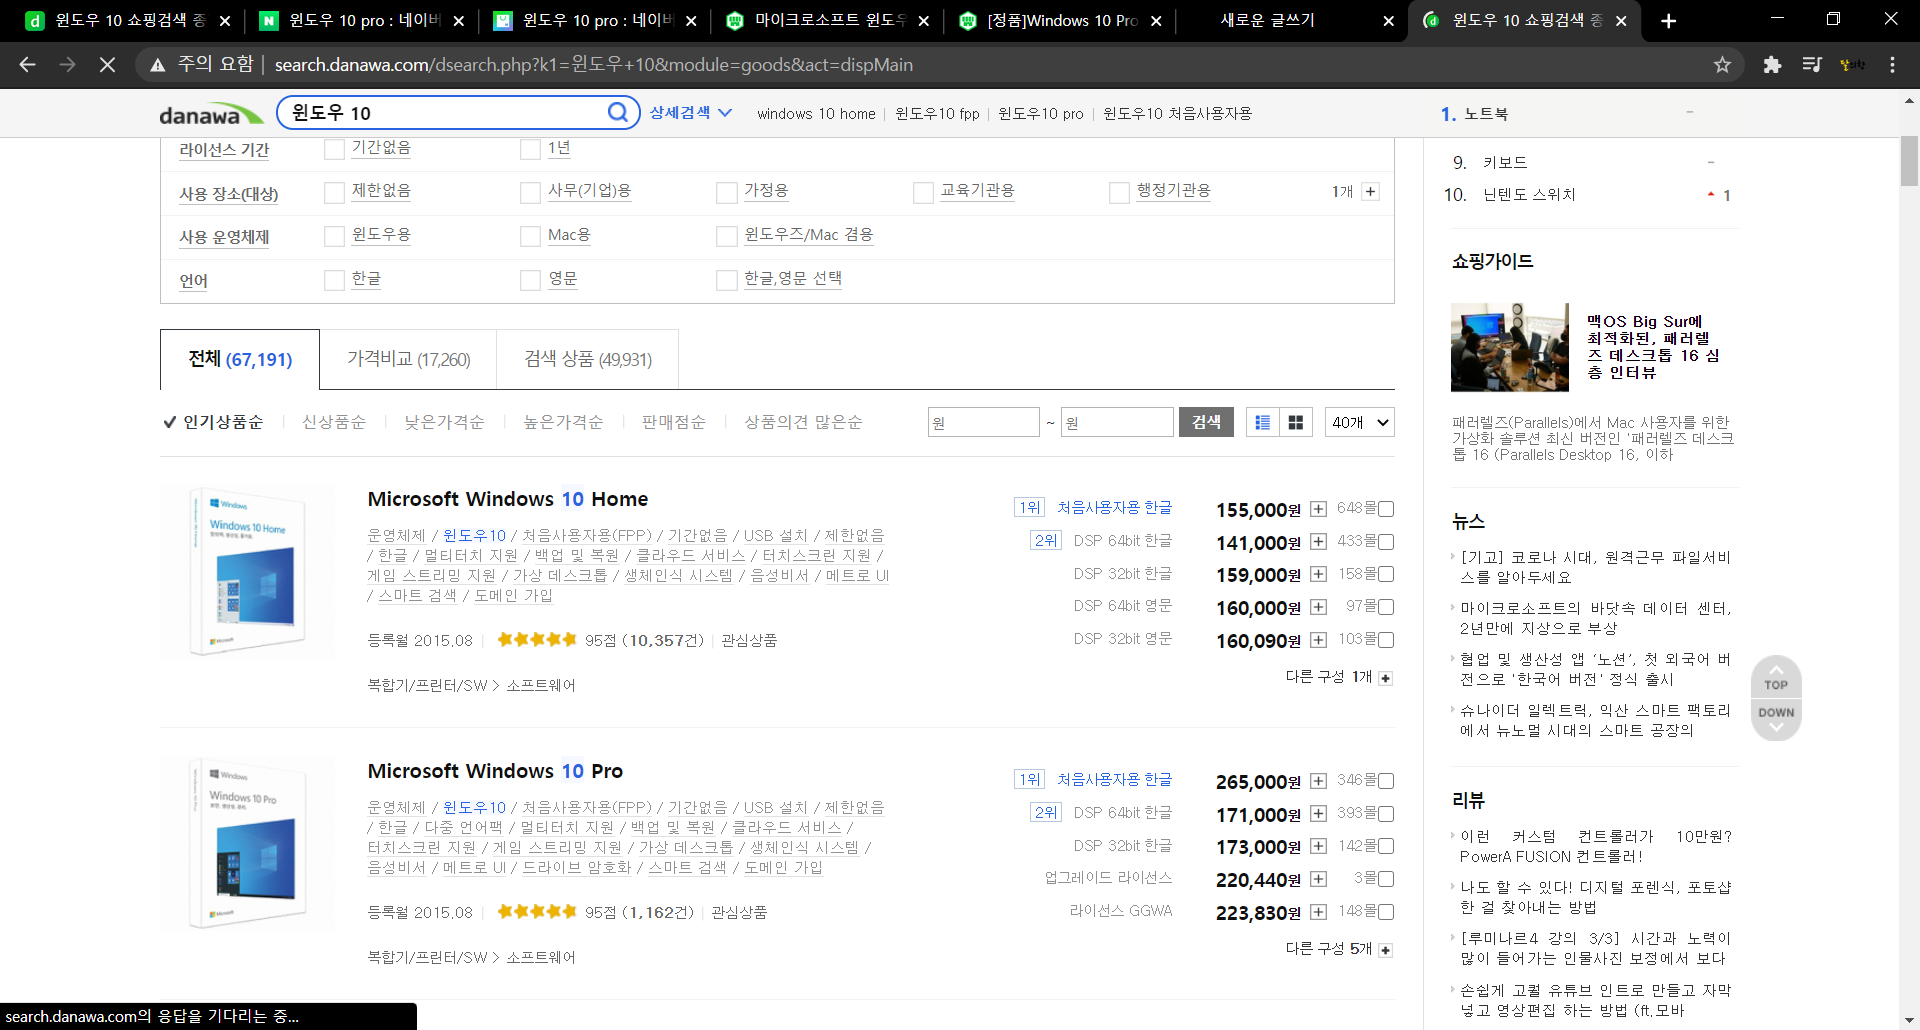Select compare checkbox for 155,000원 item

1386,509
